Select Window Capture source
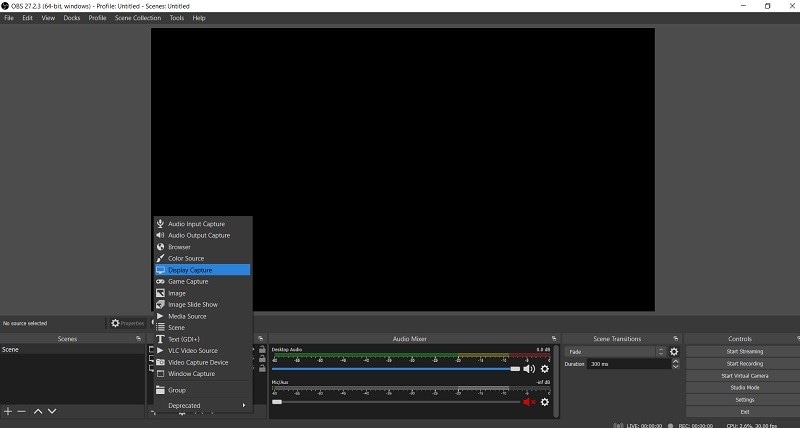800x428 pixels. 203,373
